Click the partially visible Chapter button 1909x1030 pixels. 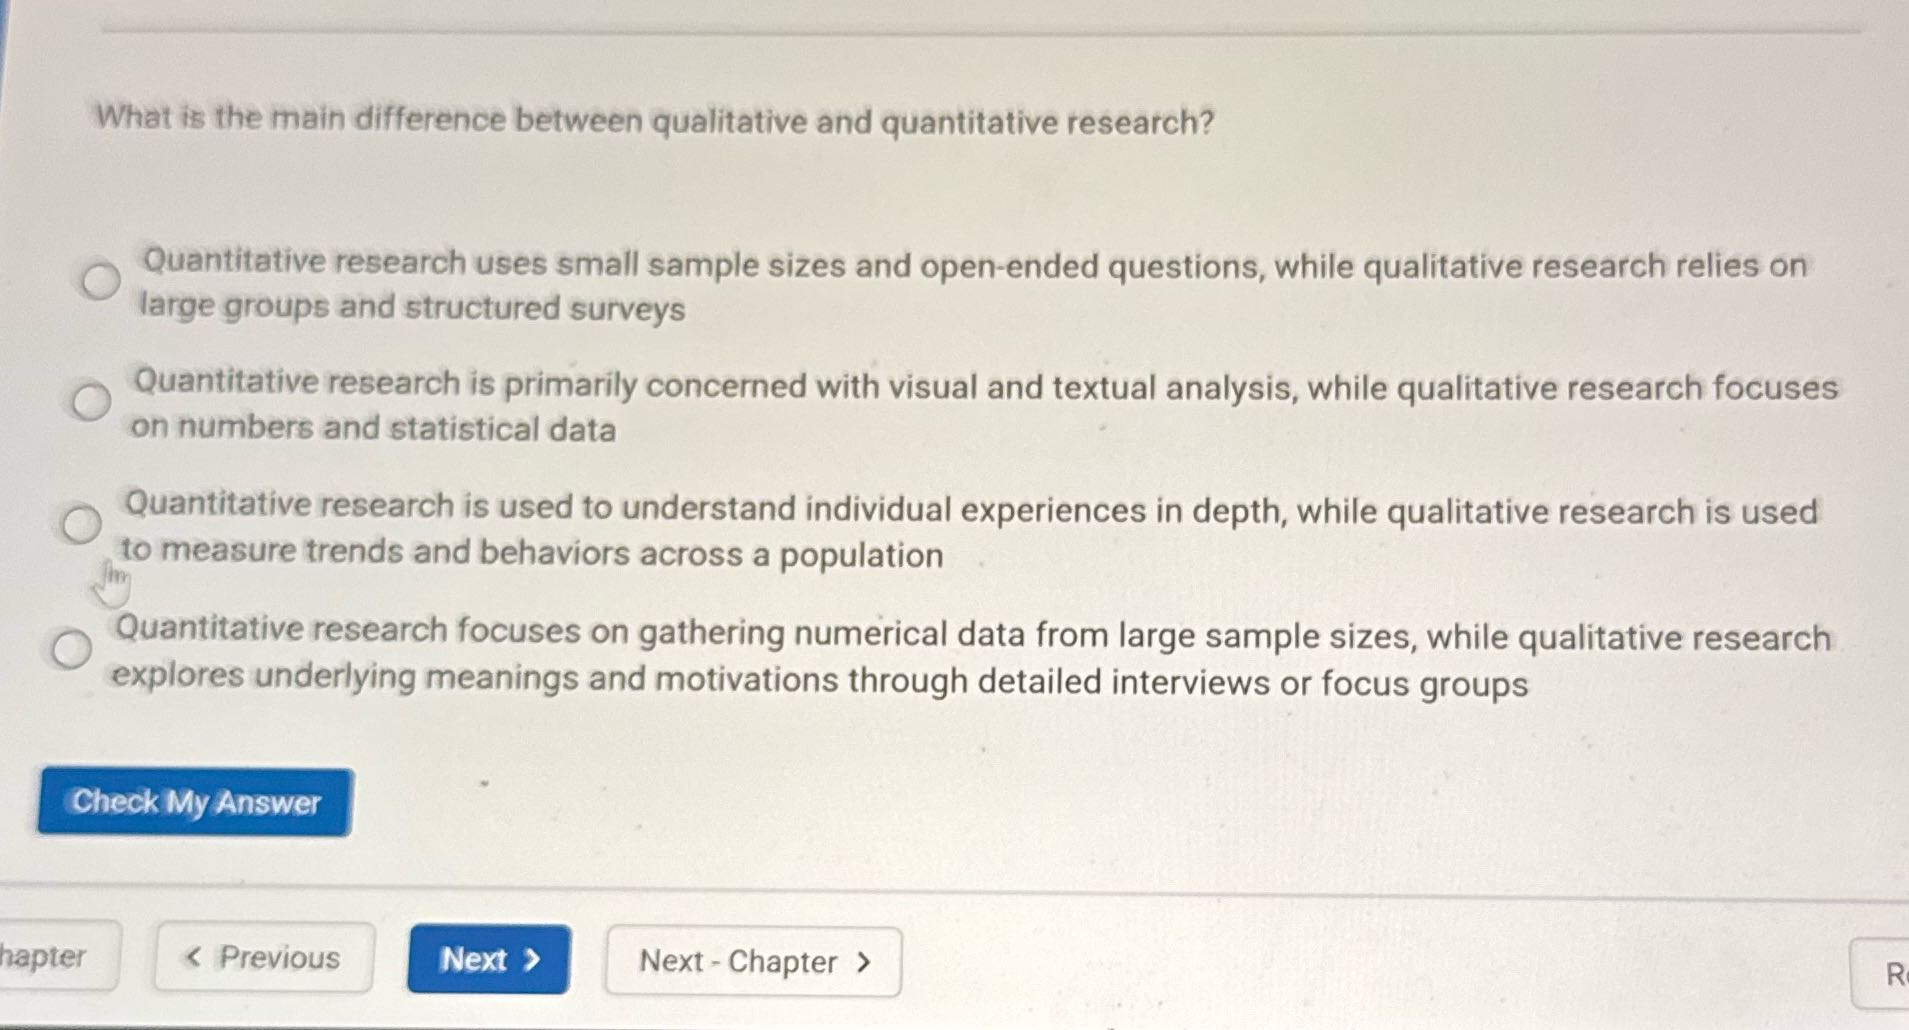click(x=45, y=957)
